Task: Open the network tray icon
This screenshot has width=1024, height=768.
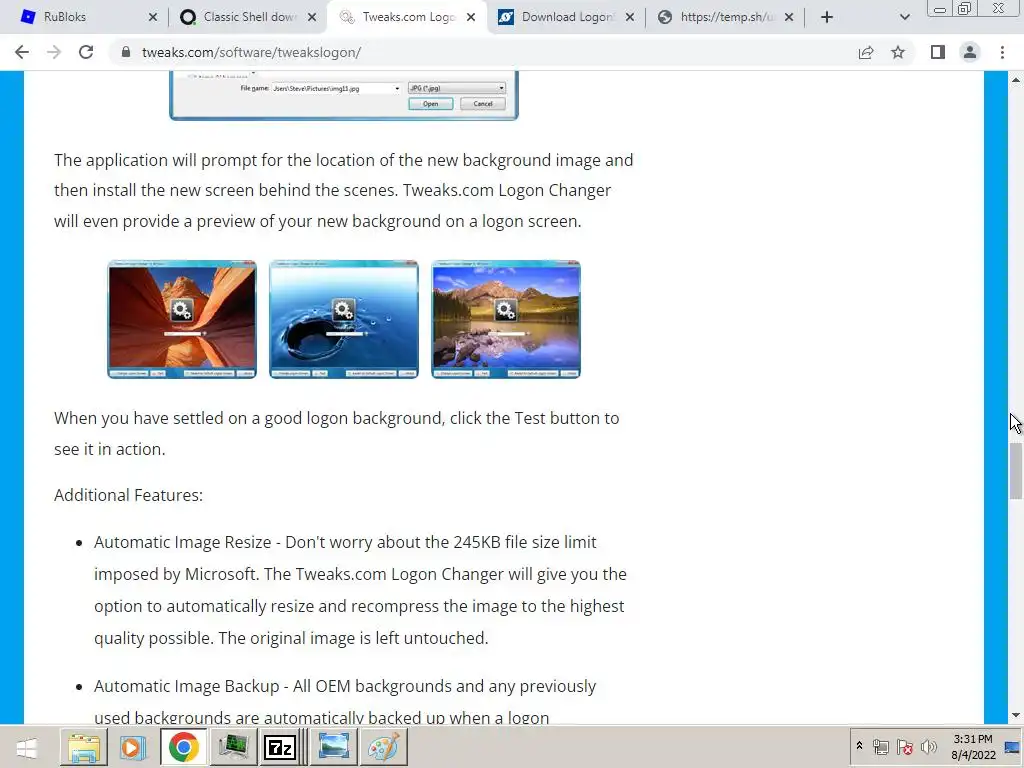Action: 880,747
